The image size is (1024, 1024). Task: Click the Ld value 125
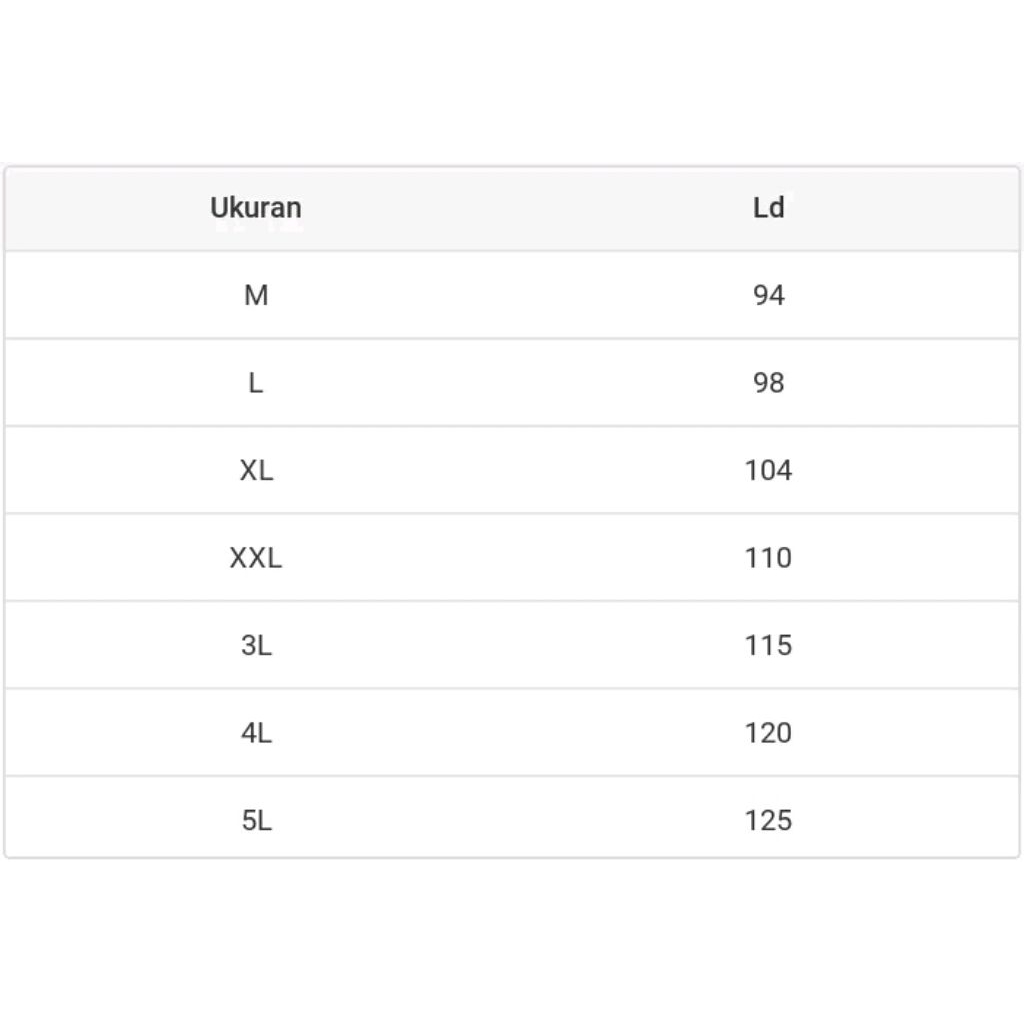768,820
